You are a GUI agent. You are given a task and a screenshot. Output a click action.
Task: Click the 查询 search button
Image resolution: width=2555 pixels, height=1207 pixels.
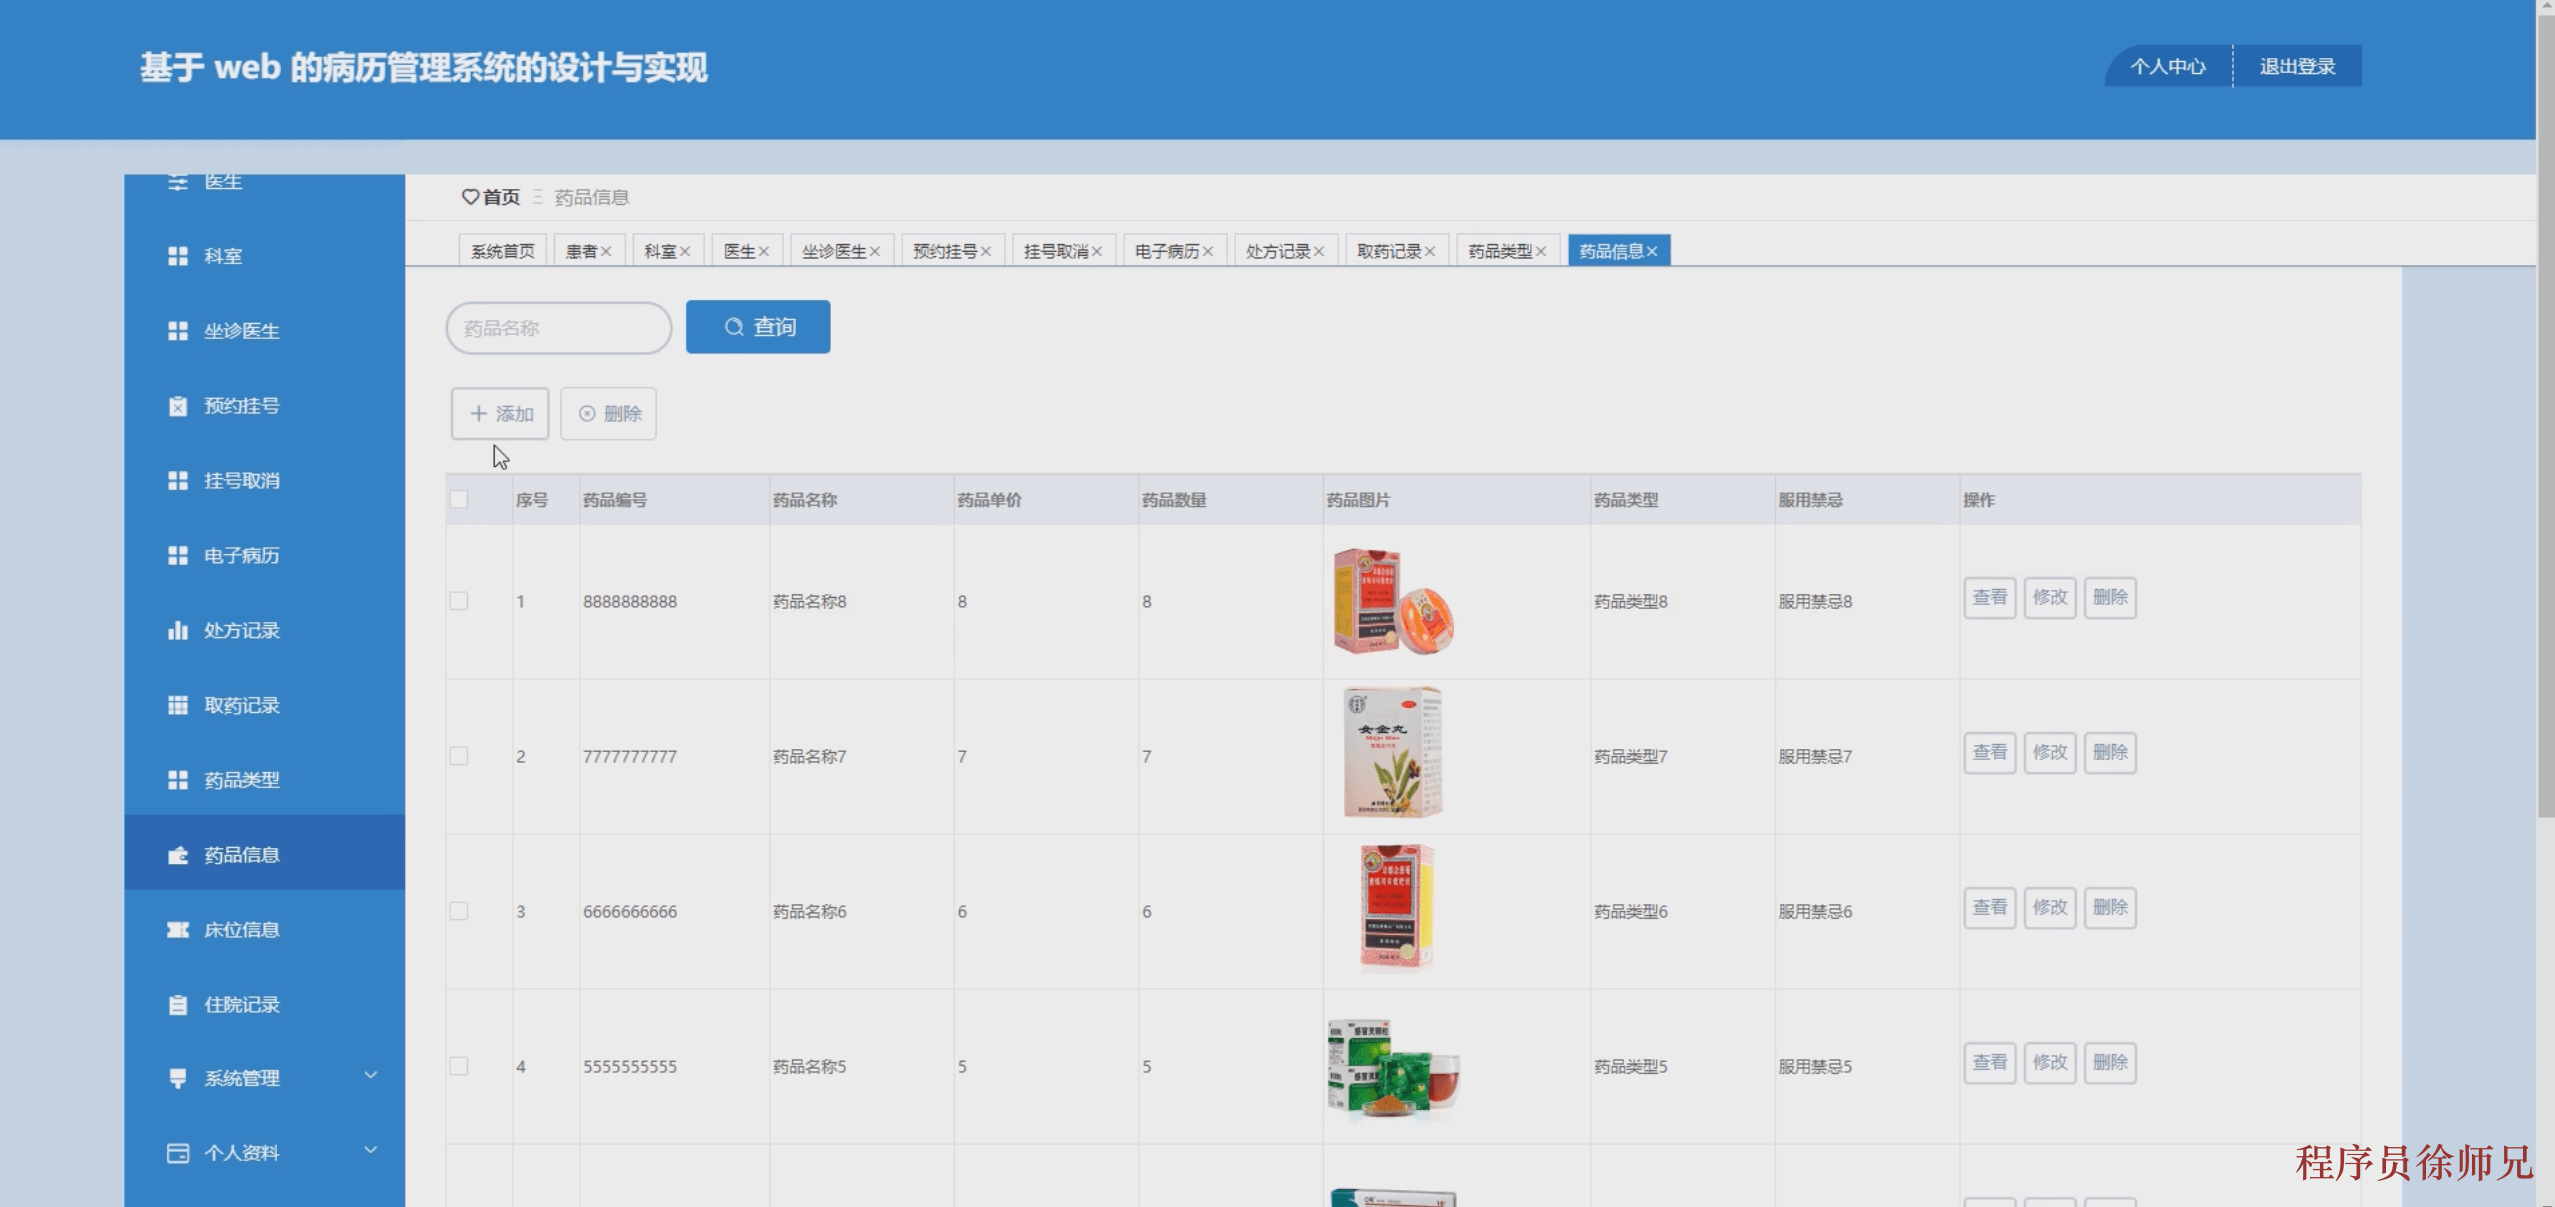pos(756,327)
